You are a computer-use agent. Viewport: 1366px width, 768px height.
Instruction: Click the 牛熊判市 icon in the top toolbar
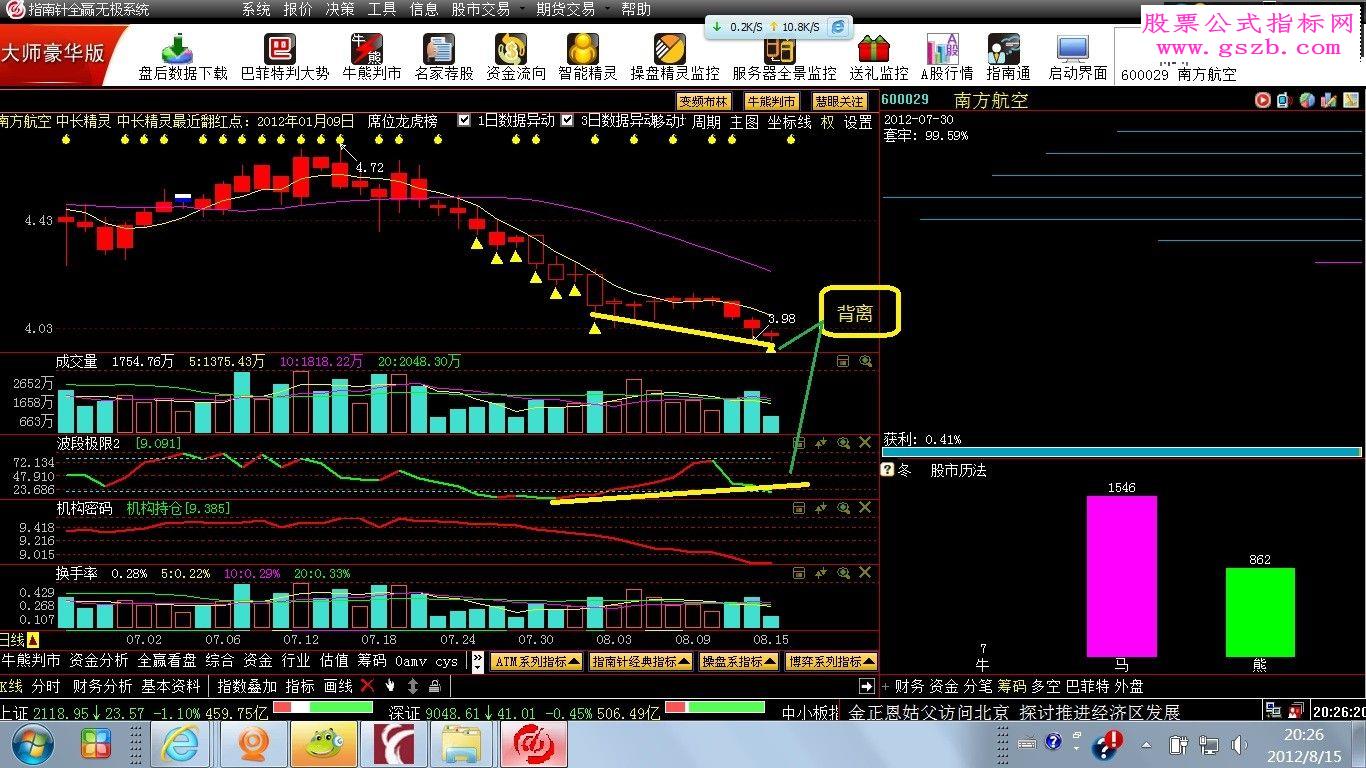pos(372,57)
